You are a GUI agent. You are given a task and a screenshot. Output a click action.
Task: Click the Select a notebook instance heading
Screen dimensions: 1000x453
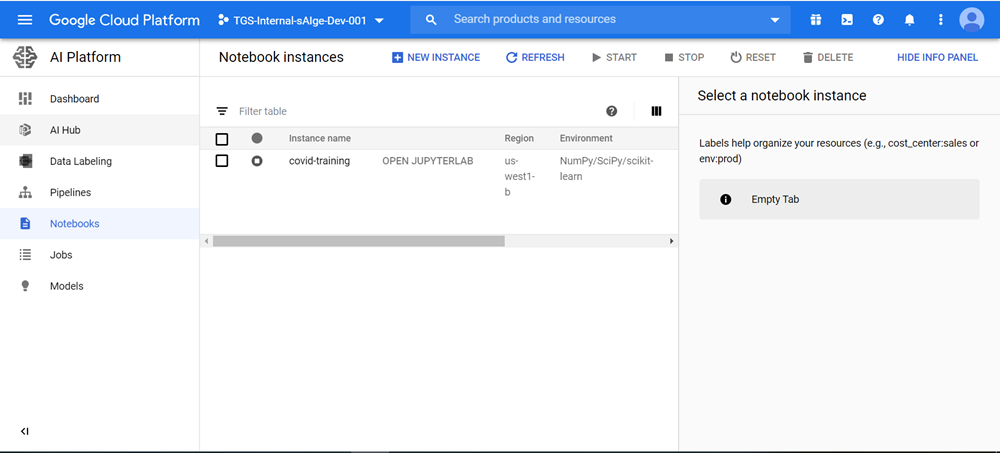tap(782, 96)
